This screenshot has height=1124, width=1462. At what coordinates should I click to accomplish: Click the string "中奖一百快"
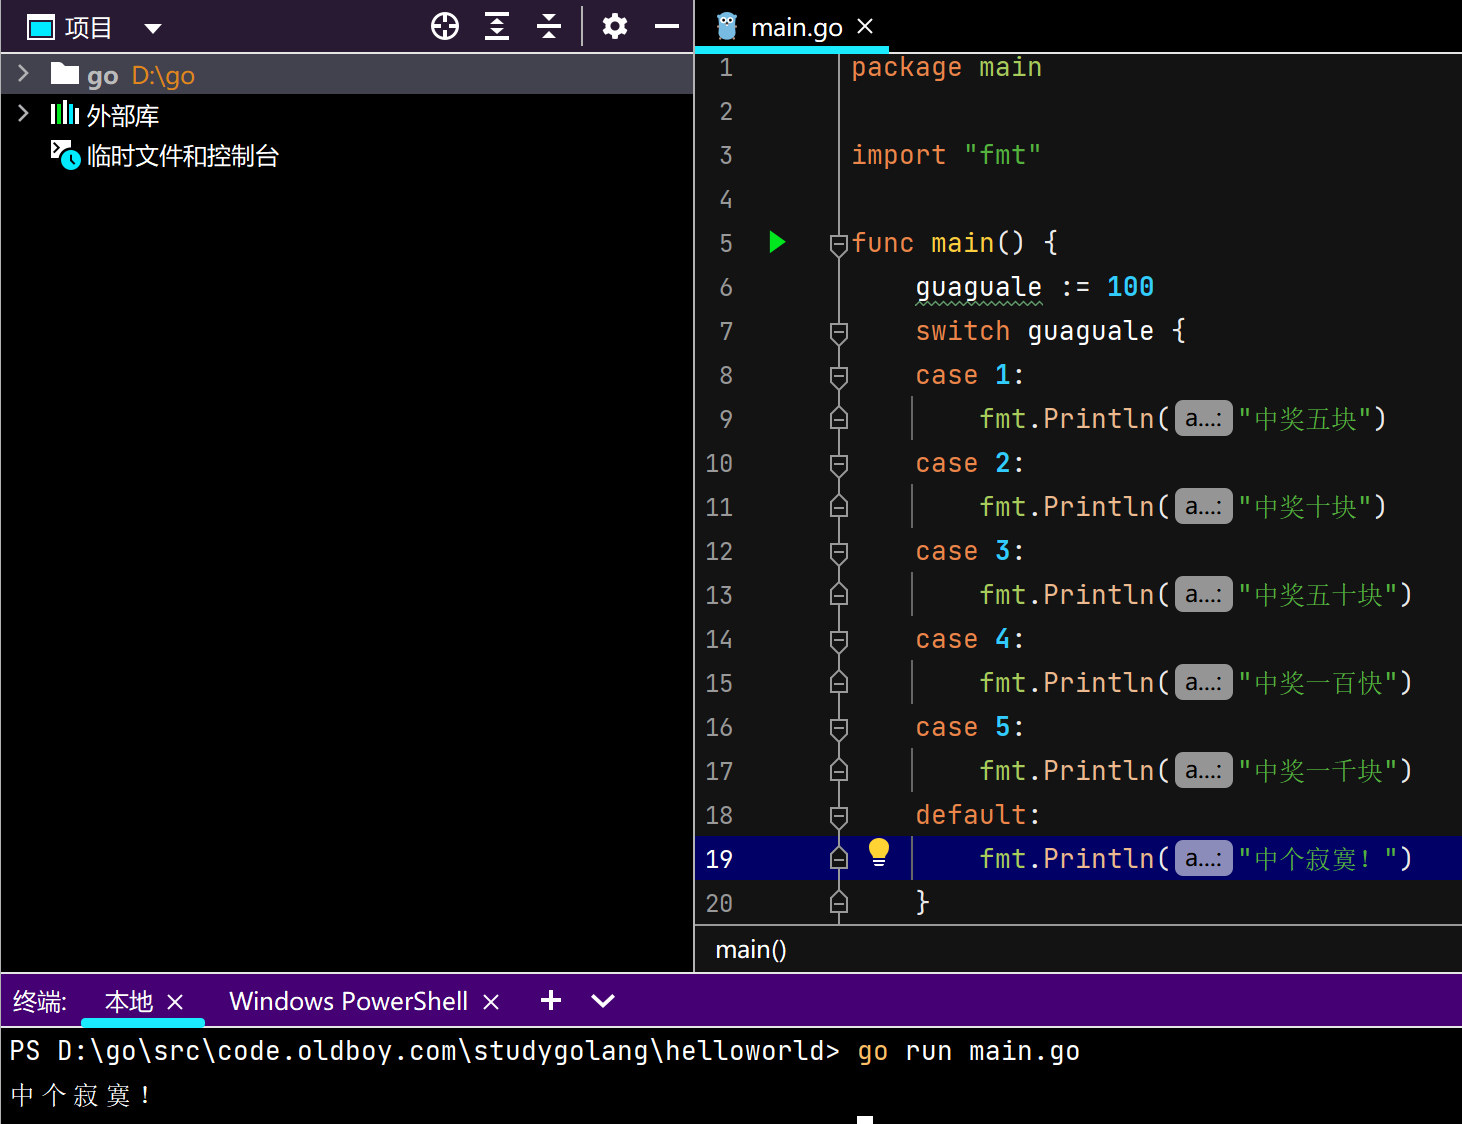pos(1318,683)
